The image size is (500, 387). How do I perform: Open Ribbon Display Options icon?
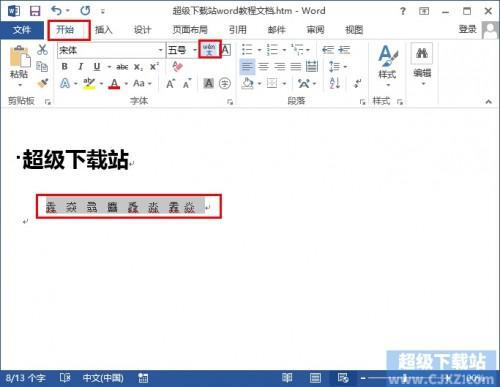click(424, 11)
